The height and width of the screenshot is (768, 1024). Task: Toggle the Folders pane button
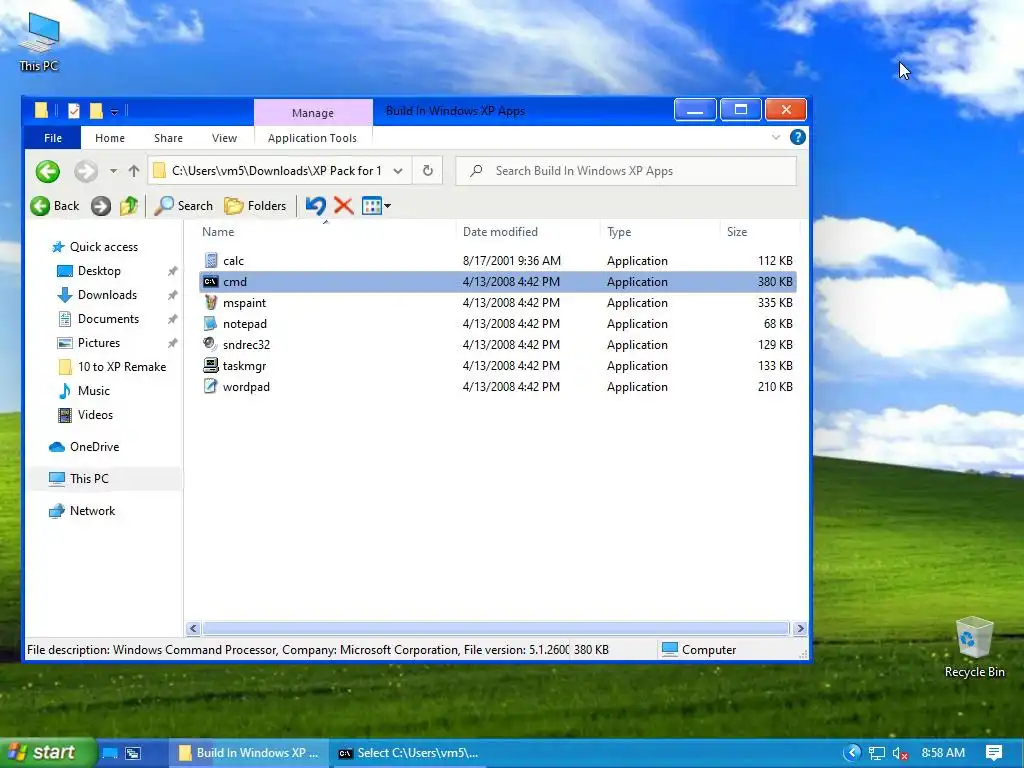255,206
